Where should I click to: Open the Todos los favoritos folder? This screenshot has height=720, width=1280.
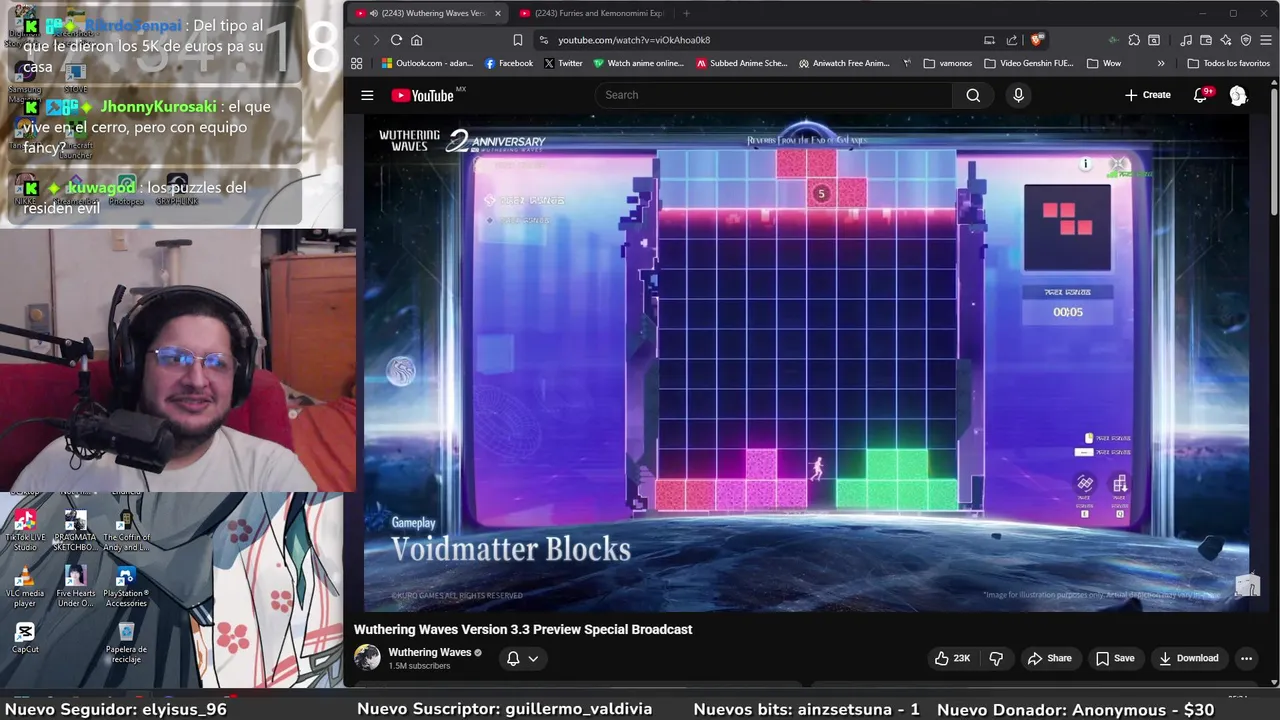click(x=1228, y=63)
